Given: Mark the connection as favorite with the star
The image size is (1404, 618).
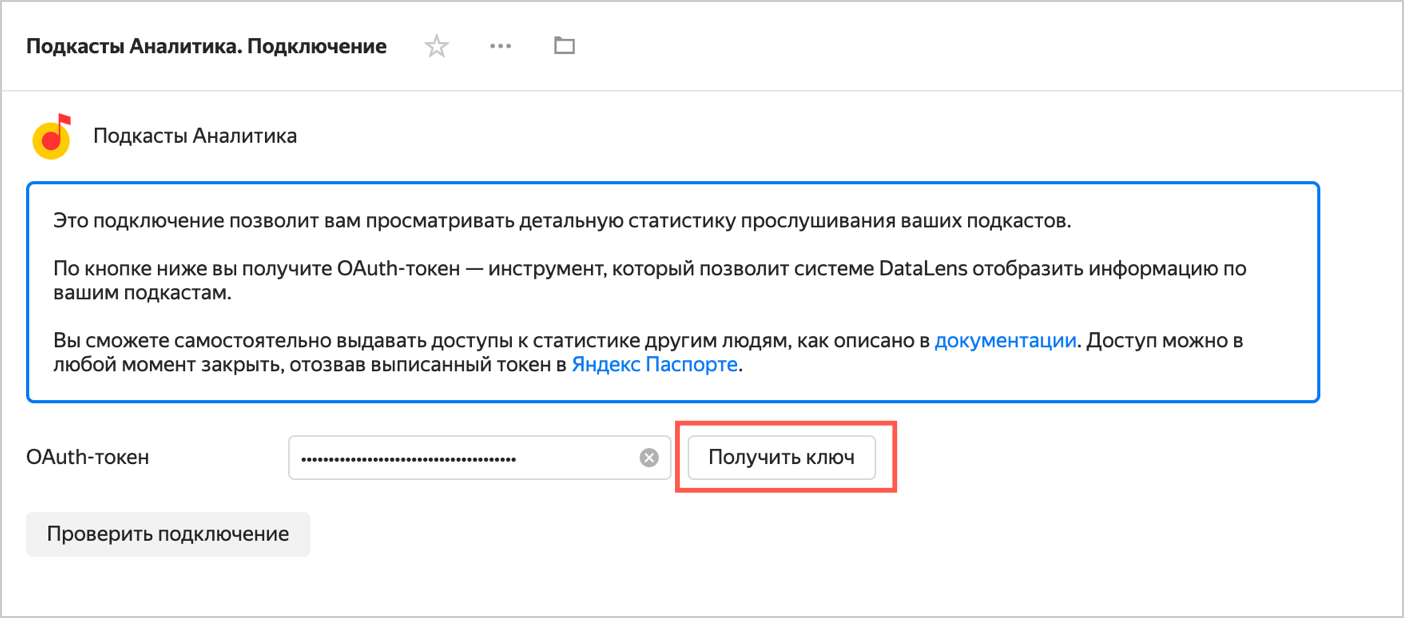Looking at the screenshot, I should coord(437,47).
